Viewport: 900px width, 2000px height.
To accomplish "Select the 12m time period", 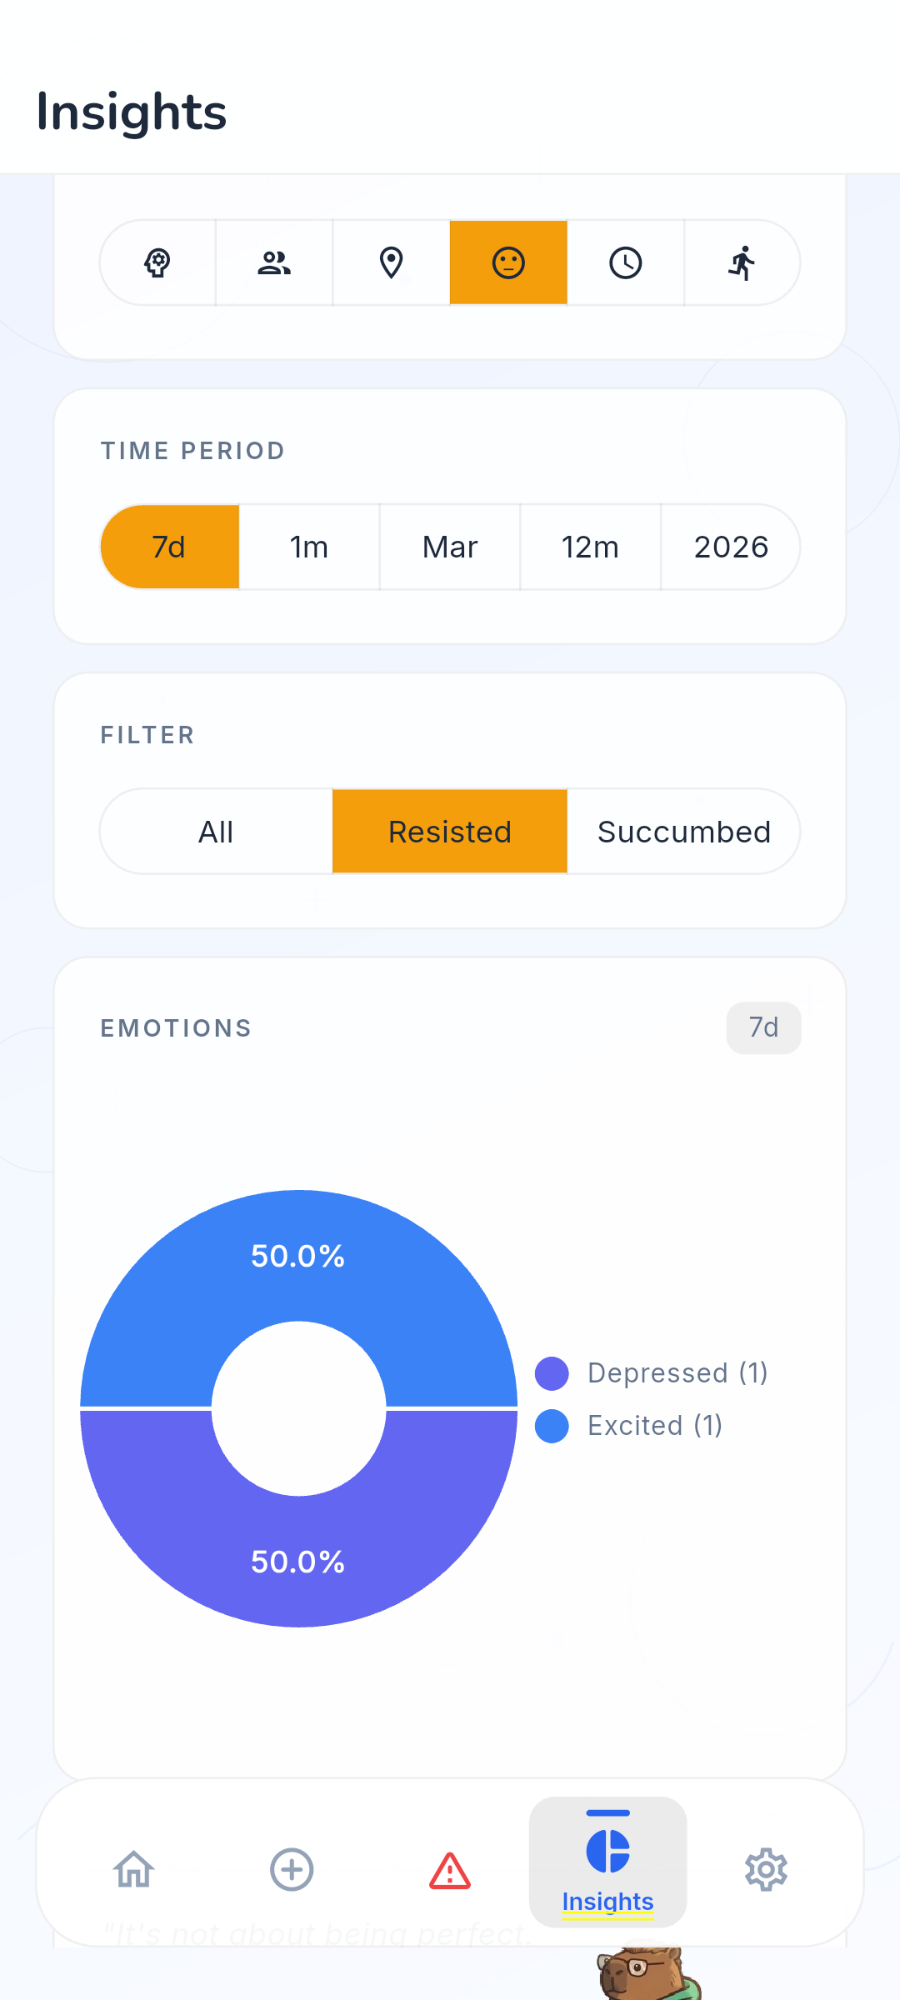I will pos(590,547).
